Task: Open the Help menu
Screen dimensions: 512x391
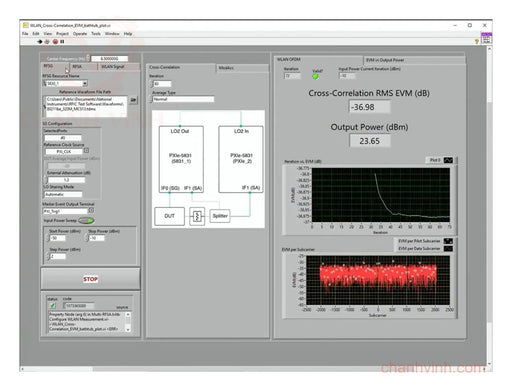Action: 128,34
